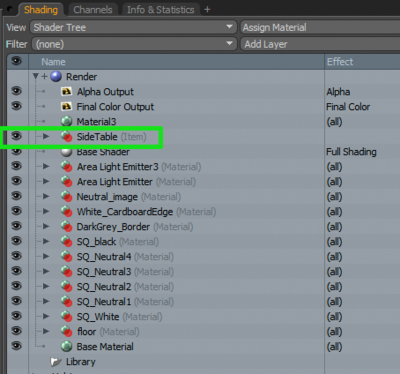The image size is (400, 374).
Task: Click the Assign Material button
Action: (320, 27)
